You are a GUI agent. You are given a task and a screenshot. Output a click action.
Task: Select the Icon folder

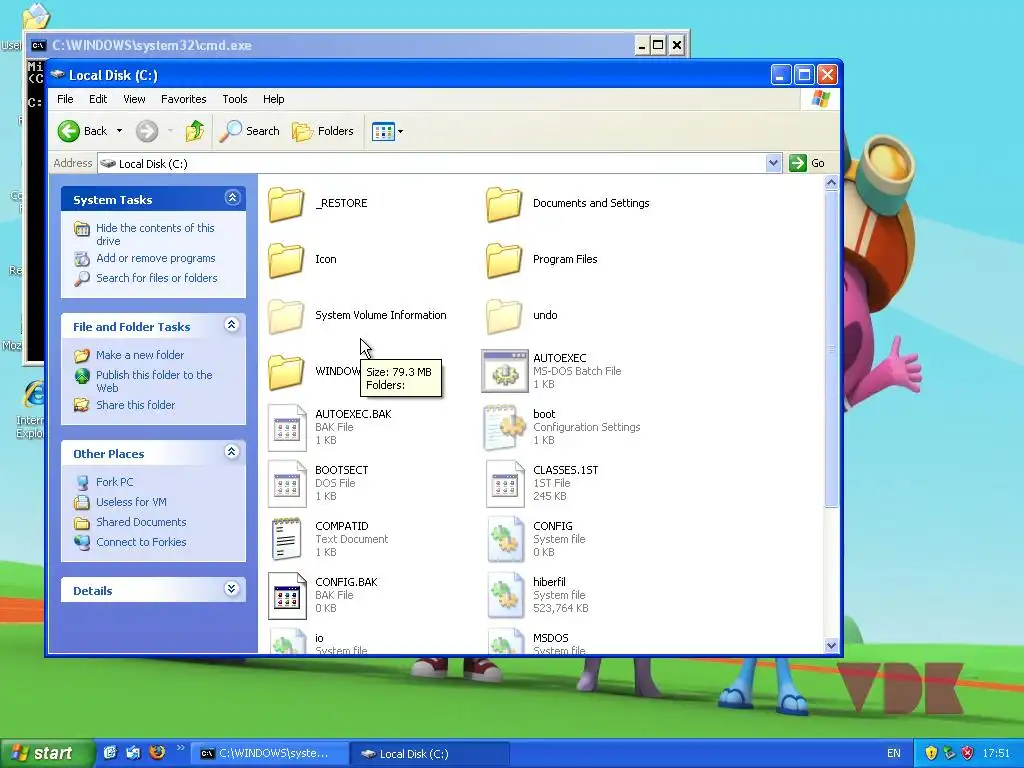[286, 260]
